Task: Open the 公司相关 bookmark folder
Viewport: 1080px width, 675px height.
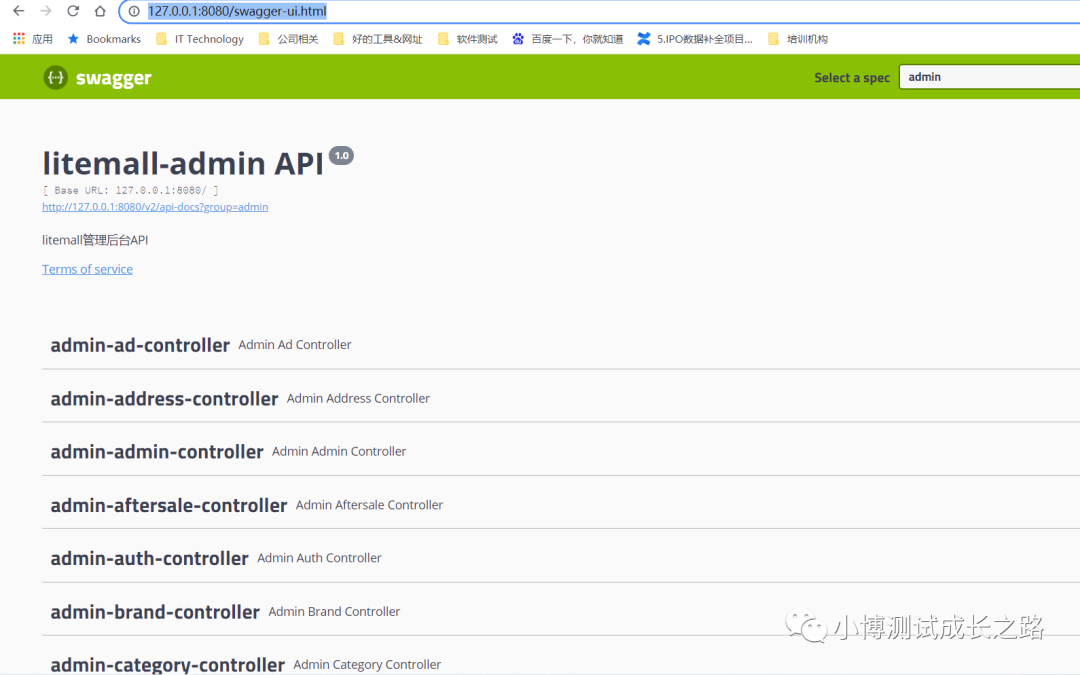Action: click(289, 39)
